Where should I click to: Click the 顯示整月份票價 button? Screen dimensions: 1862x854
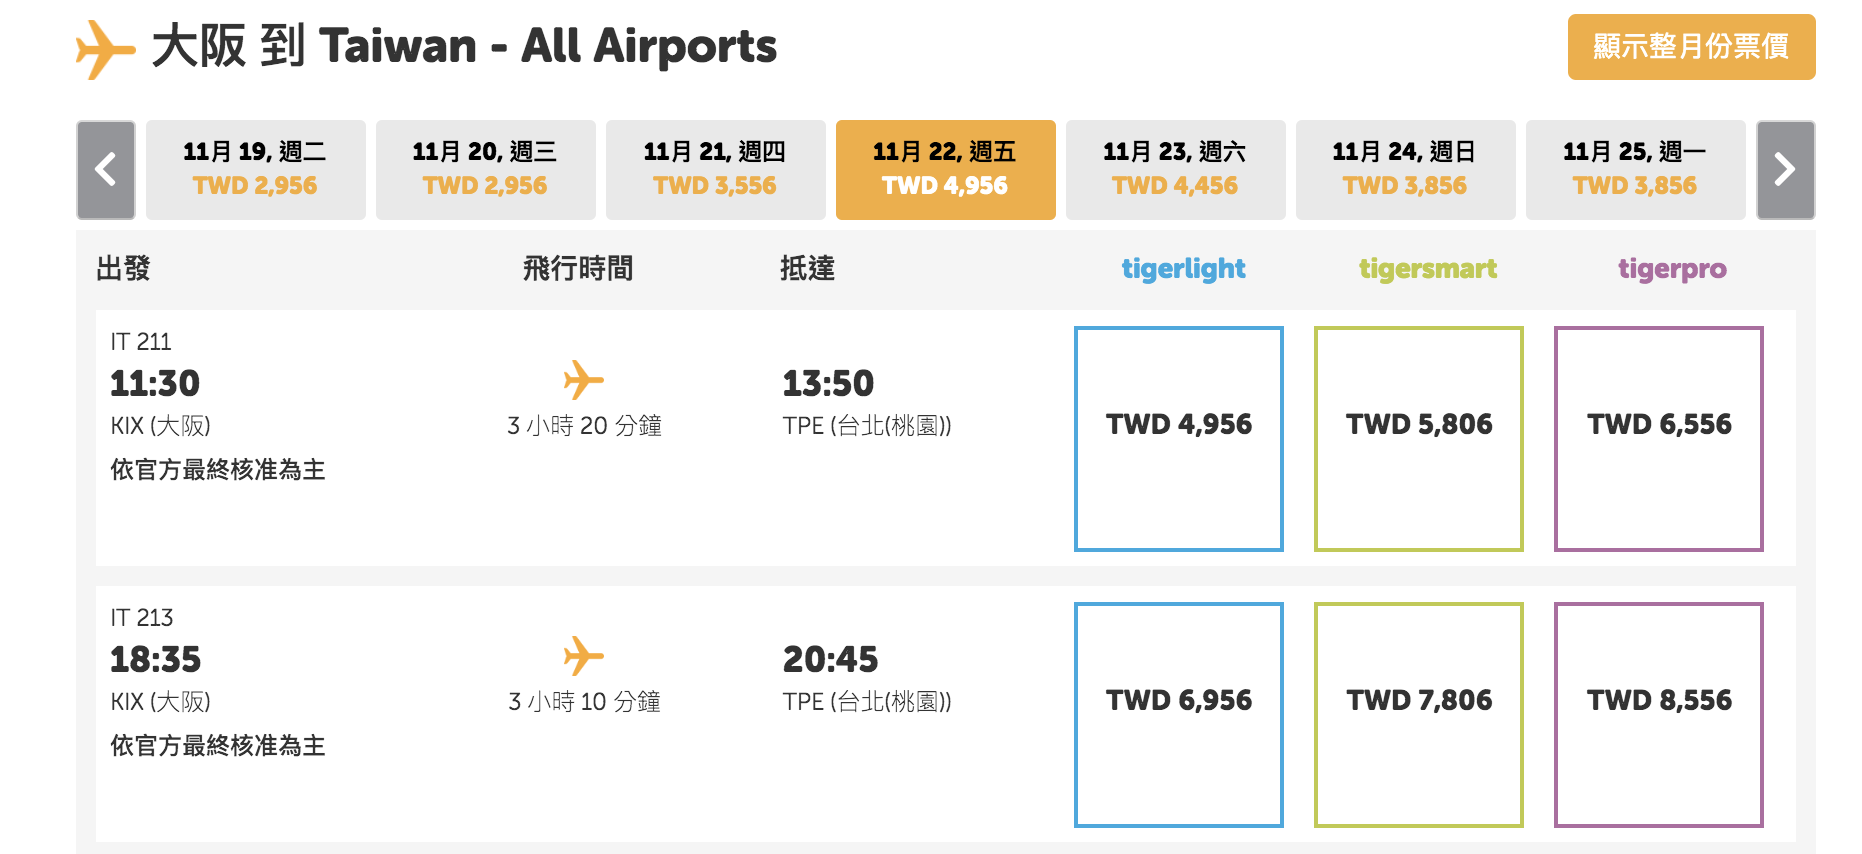point(1692,47)
